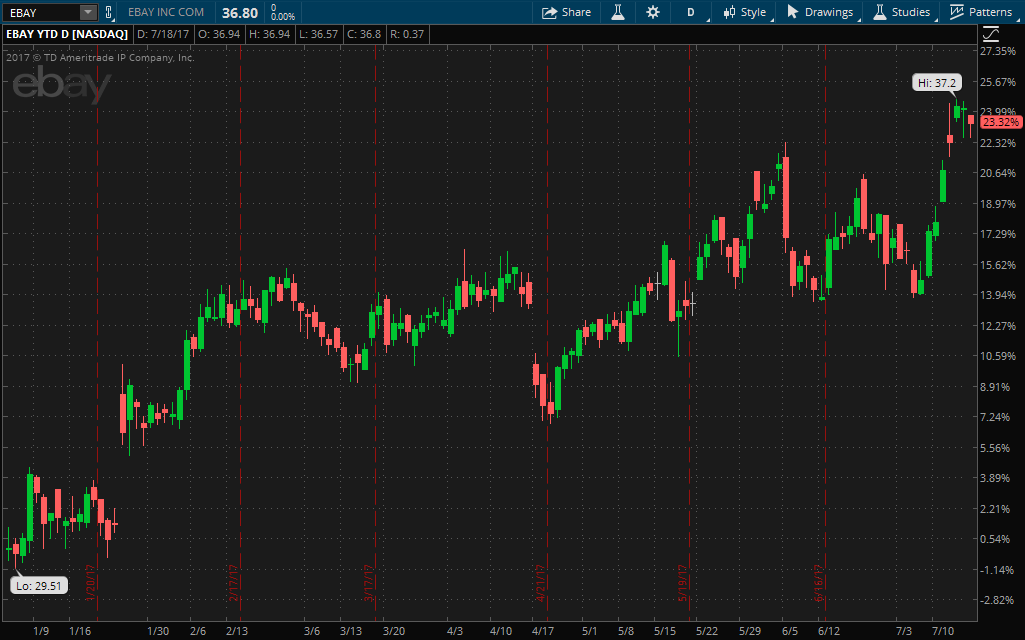Expand the EBAY symbol selector dropdown arrow
1025x640 pixels.
pyautogui.click(x=88, y=12)
